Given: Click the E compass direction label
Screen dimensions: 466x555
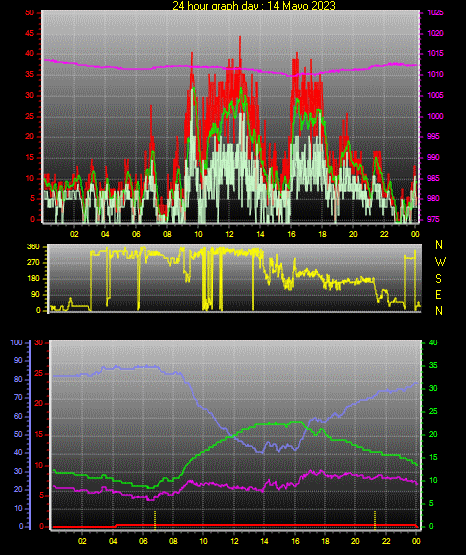Looking at the screenshot, I should point(438,295).
